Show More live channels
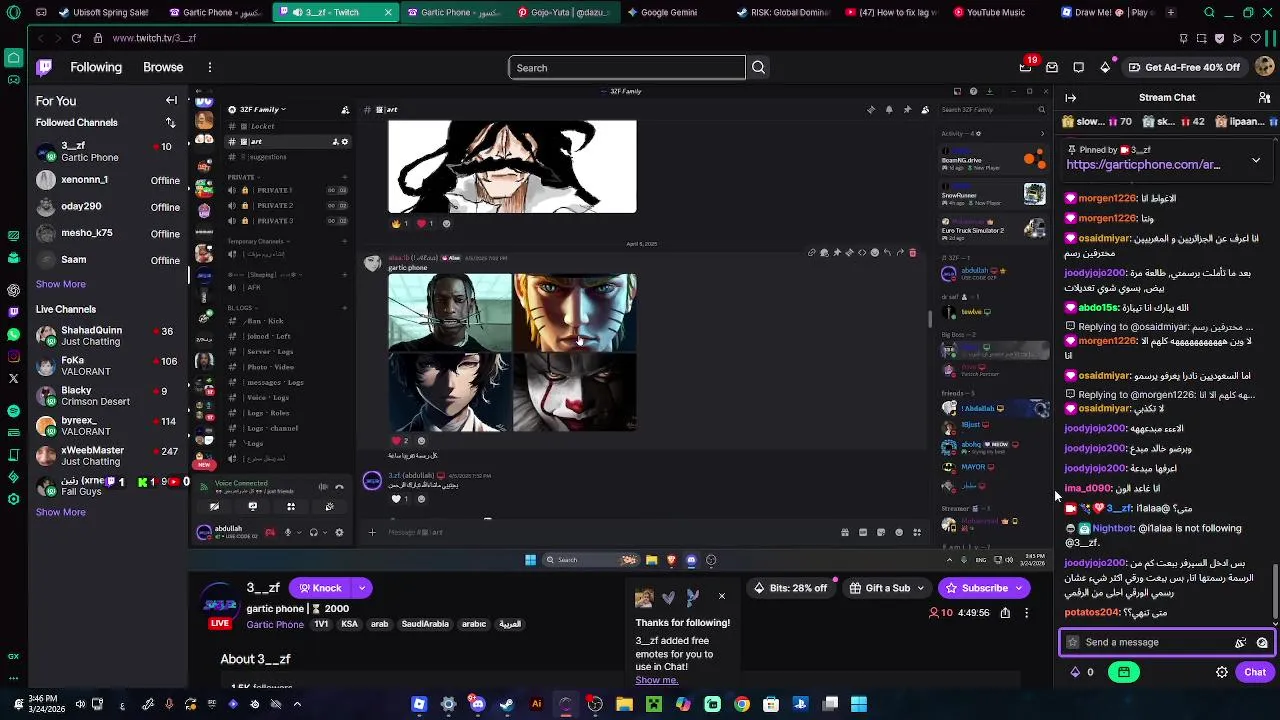The image size is (1280, 720). click(x=61, y=512)
